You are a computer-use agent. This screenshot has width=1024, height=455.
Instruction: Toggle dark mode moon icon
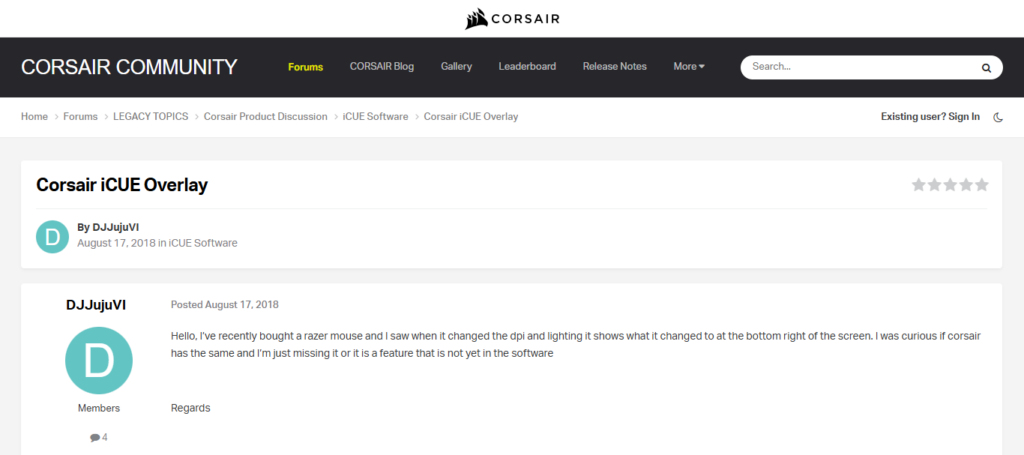coord(998,117)
